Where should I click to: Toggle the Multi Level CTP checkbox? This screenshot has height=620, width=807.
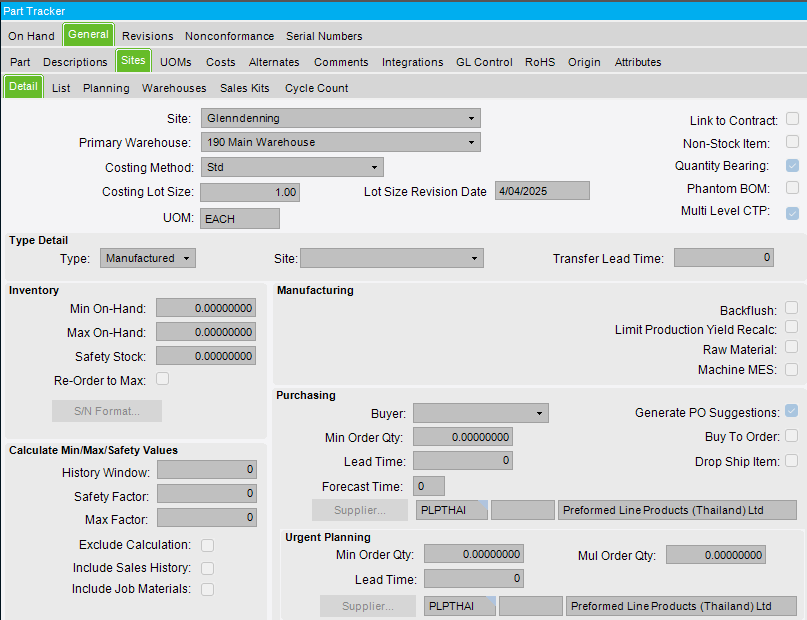click(793, 213)
